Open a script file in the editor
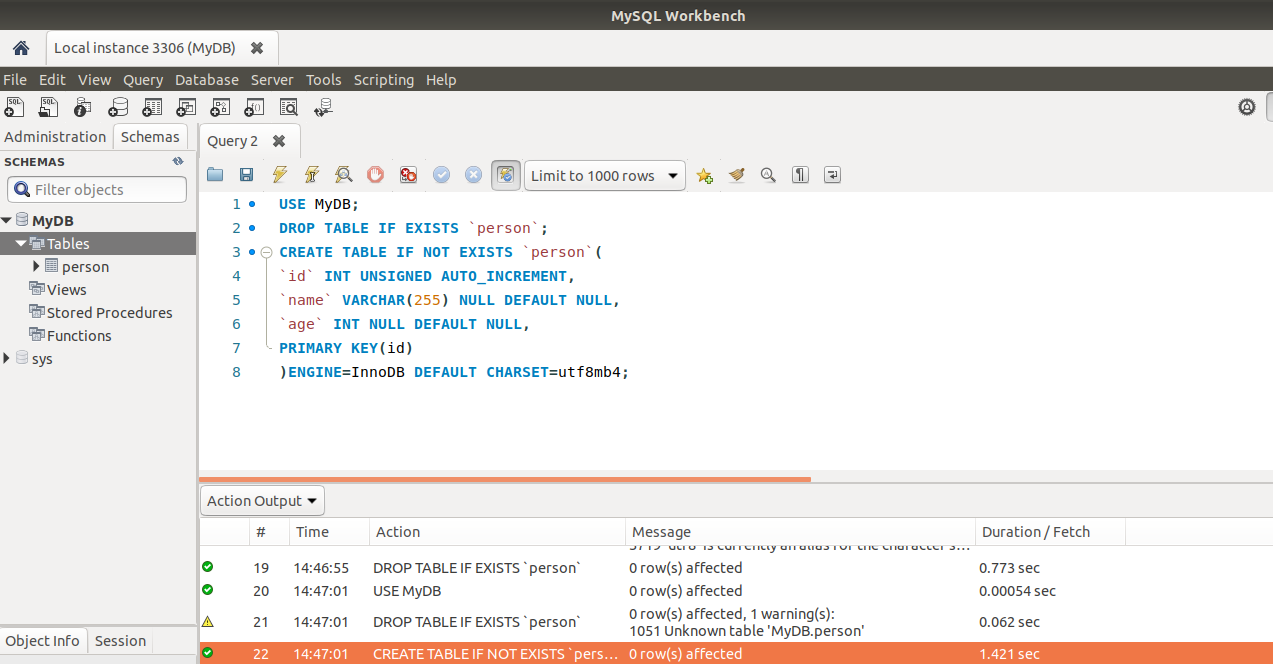 (215, 175)
